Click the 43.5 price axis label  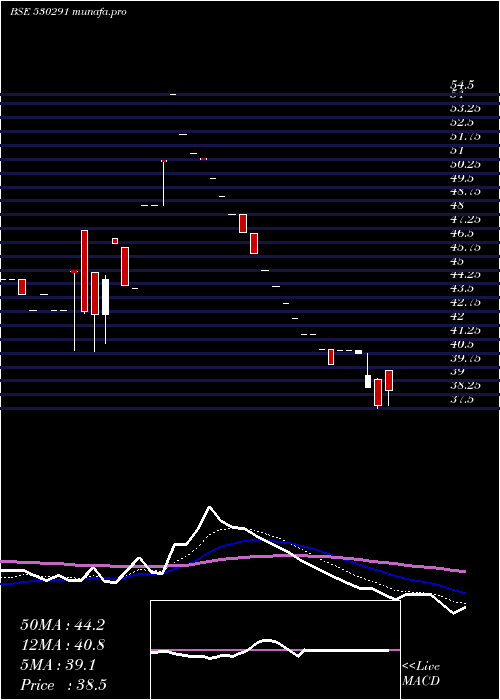click(462, 288)
